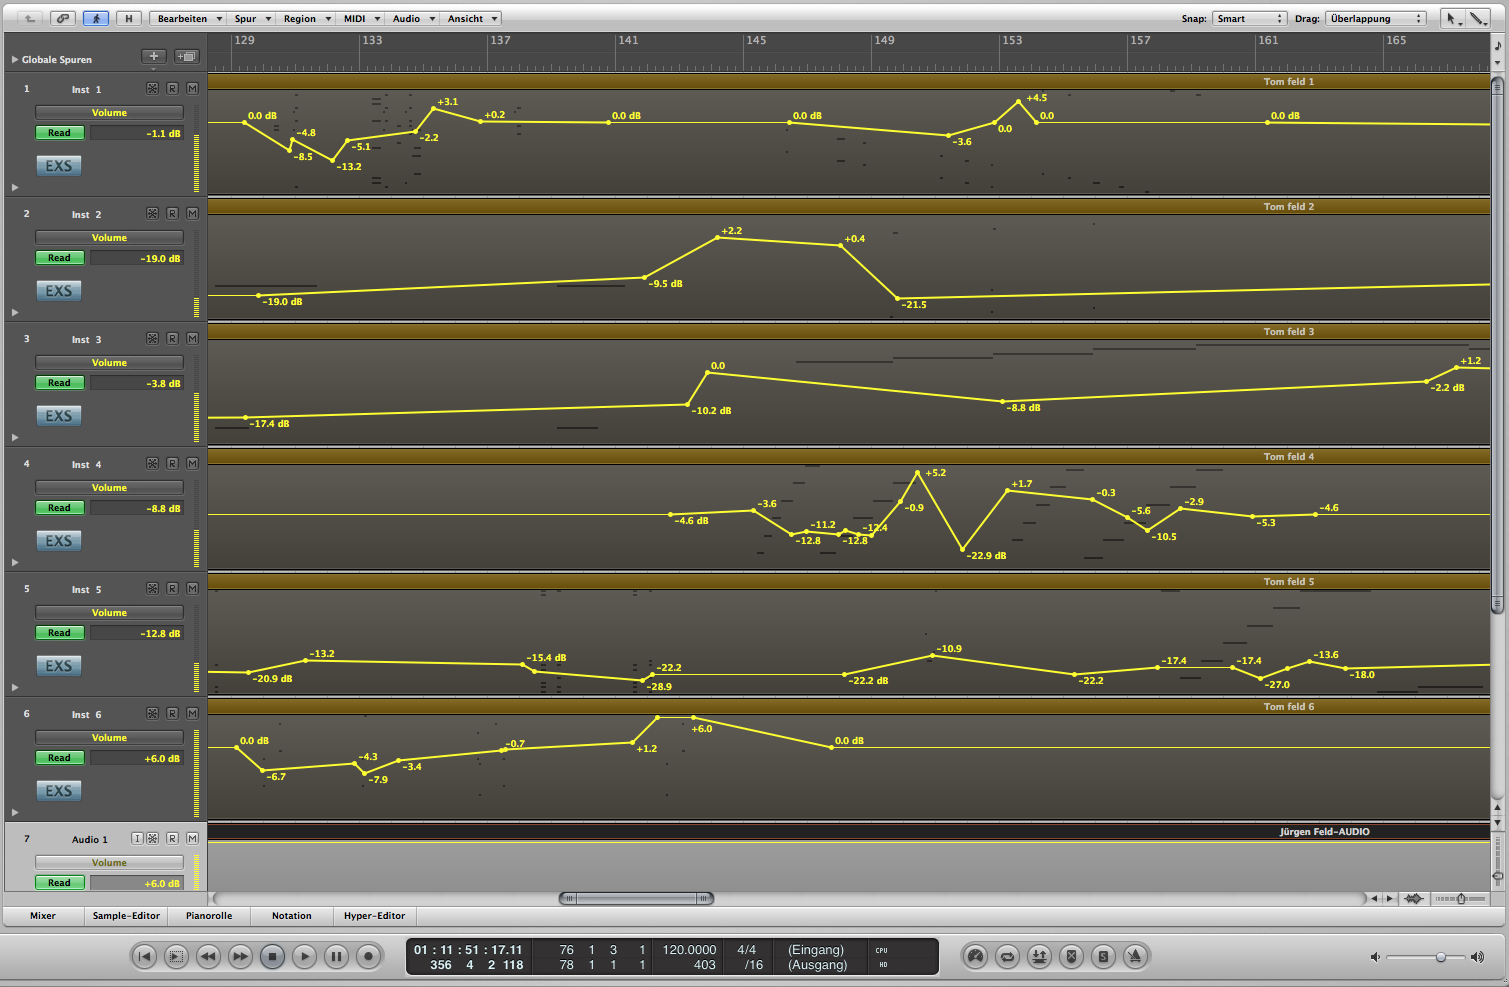Toggle the Cycle mode button in transport
Viewport: 1509px width, 987px height.
pyautogui.click(x=1007, y=957)
